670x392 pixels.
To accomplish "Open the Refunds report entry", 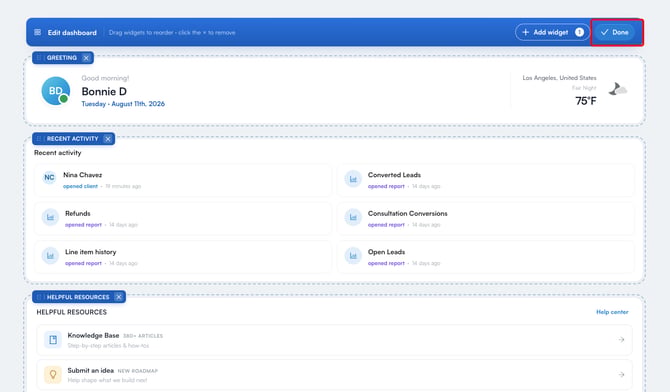I will point(183,219).
